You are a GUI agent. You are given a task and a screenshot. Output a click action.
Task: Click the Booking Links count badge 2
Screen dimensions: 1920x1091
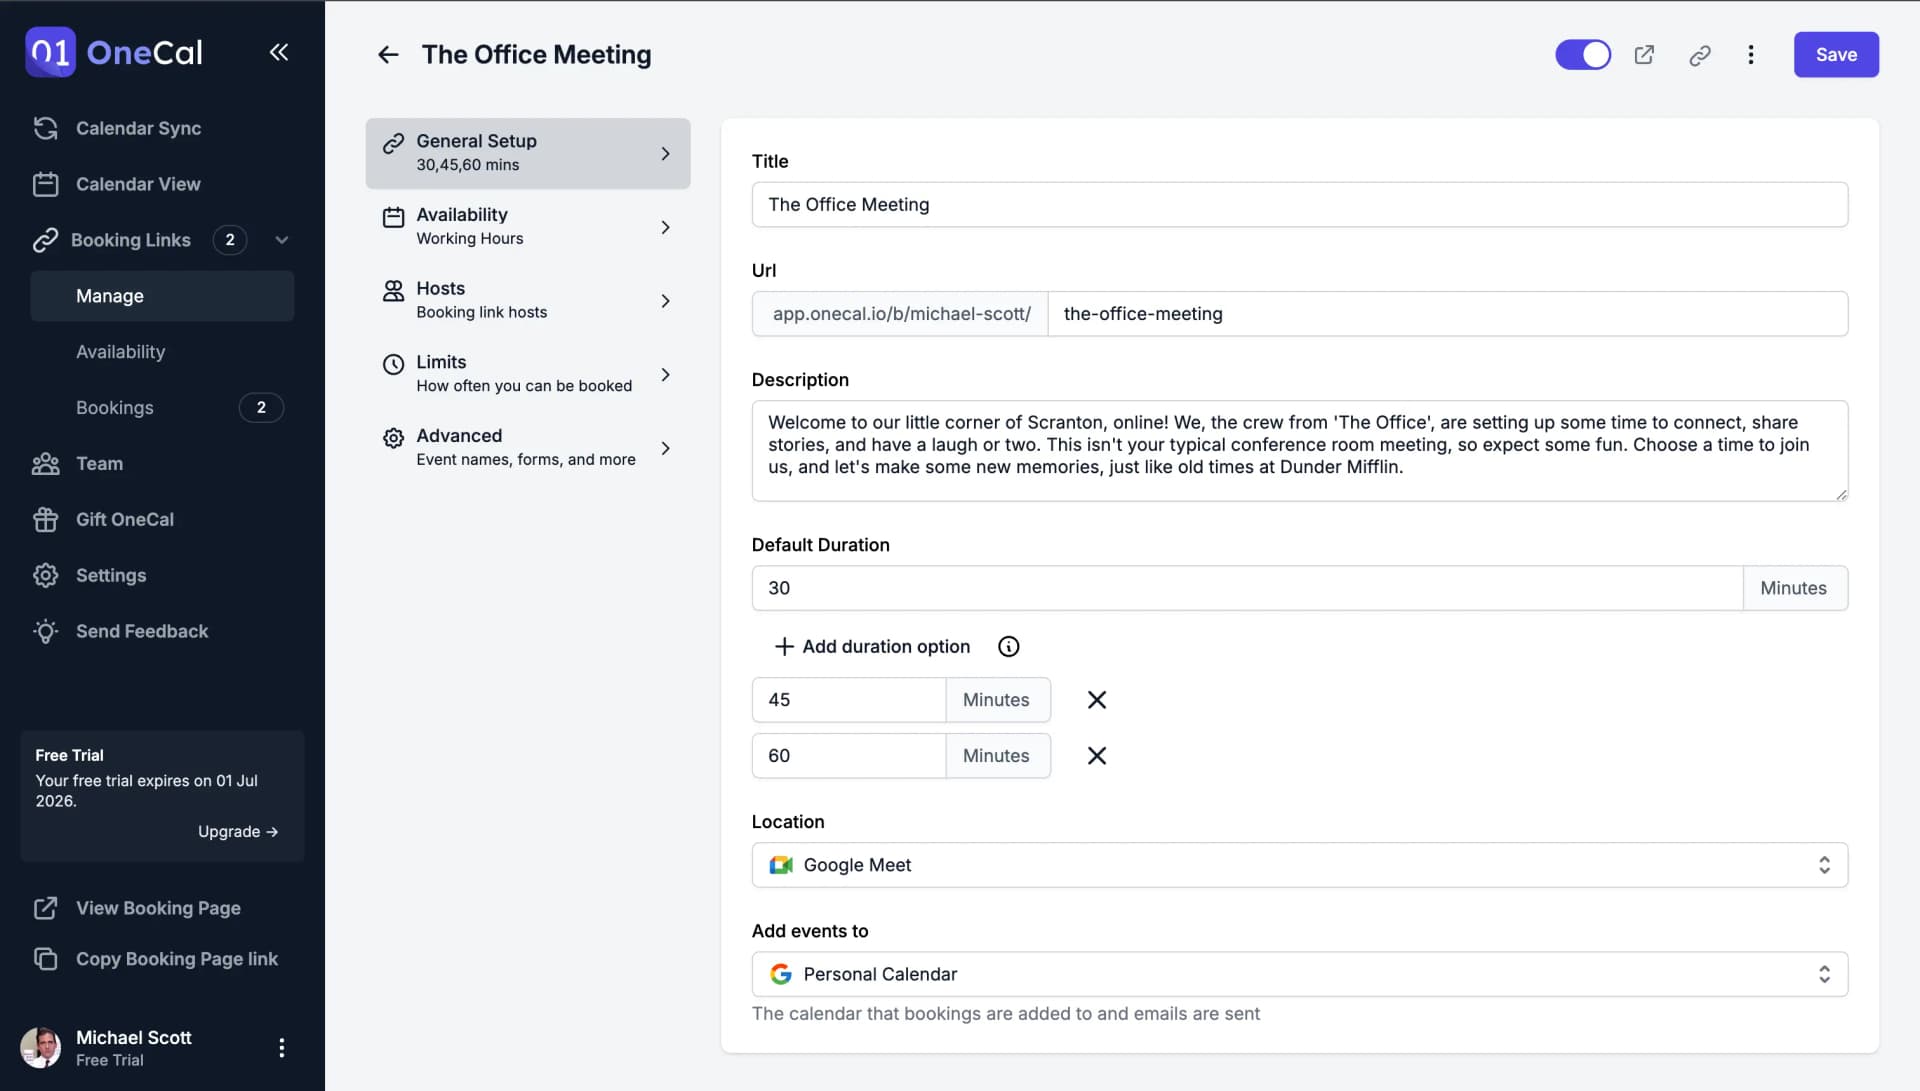click(230, 240)
